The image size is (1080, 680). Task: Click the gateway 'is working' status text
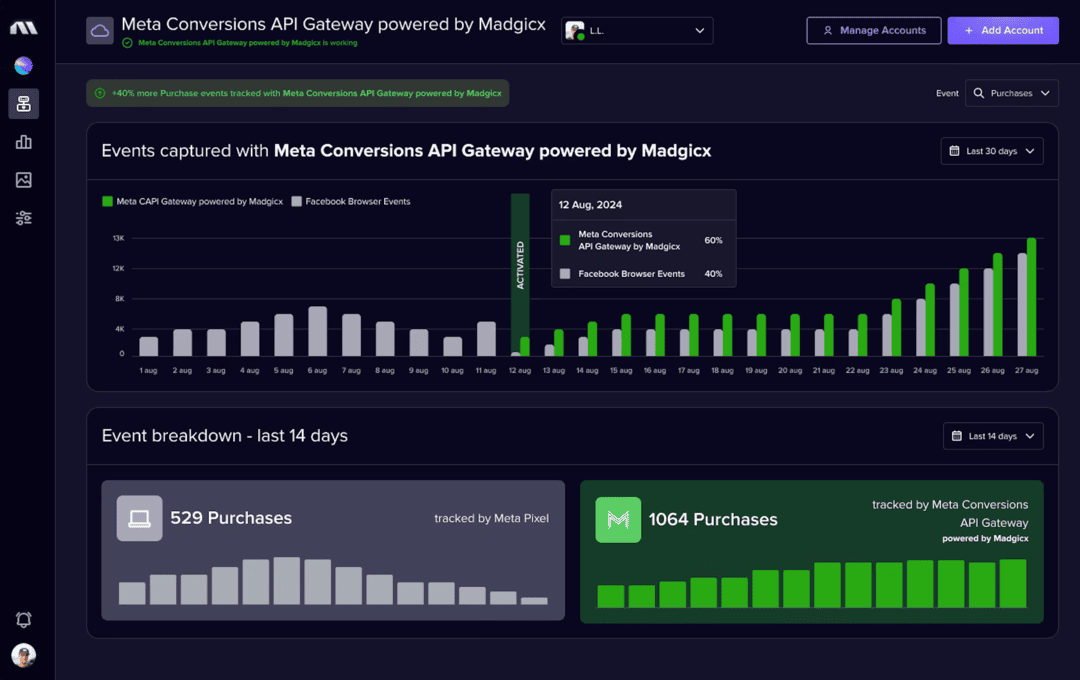[248, 43]
